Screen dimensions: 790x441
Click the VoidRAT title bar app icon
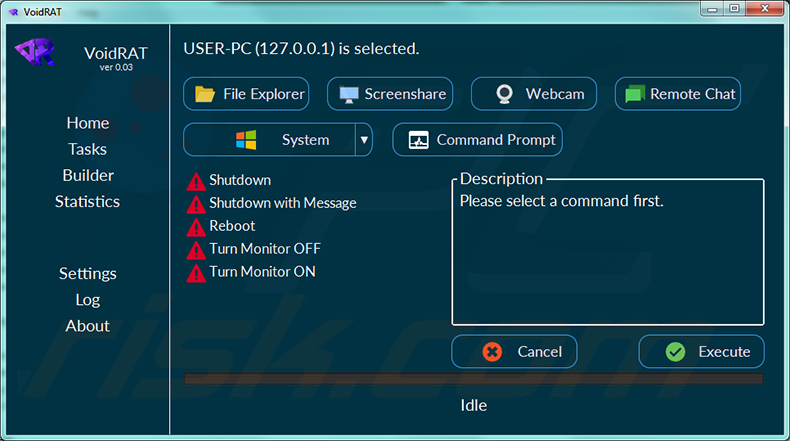[14, 12]
